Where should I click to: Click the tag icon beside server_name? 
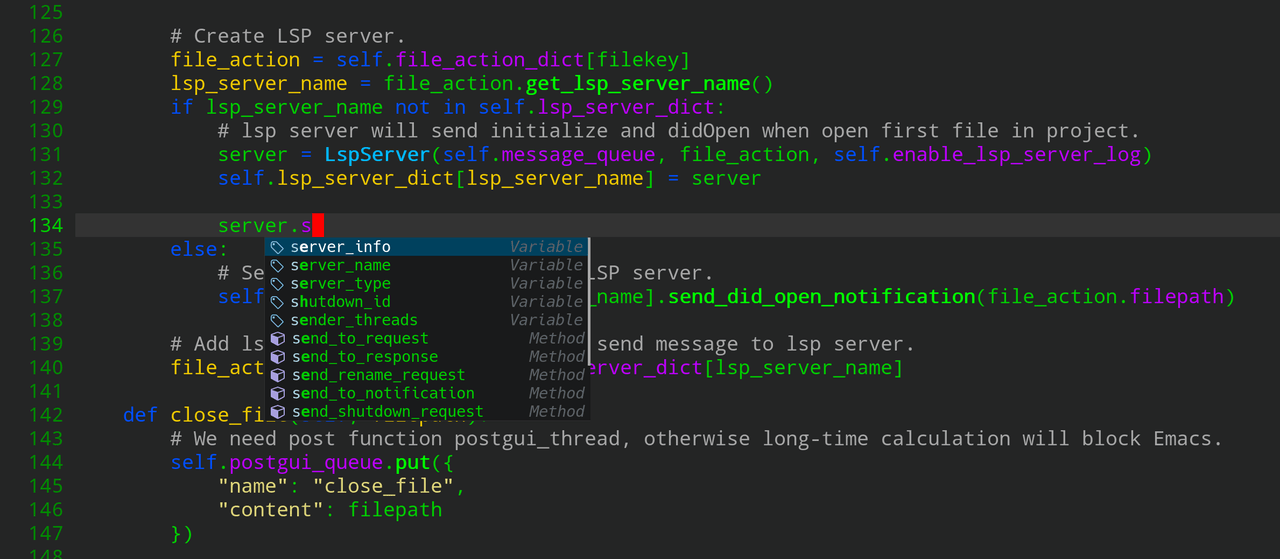point(277,265)
